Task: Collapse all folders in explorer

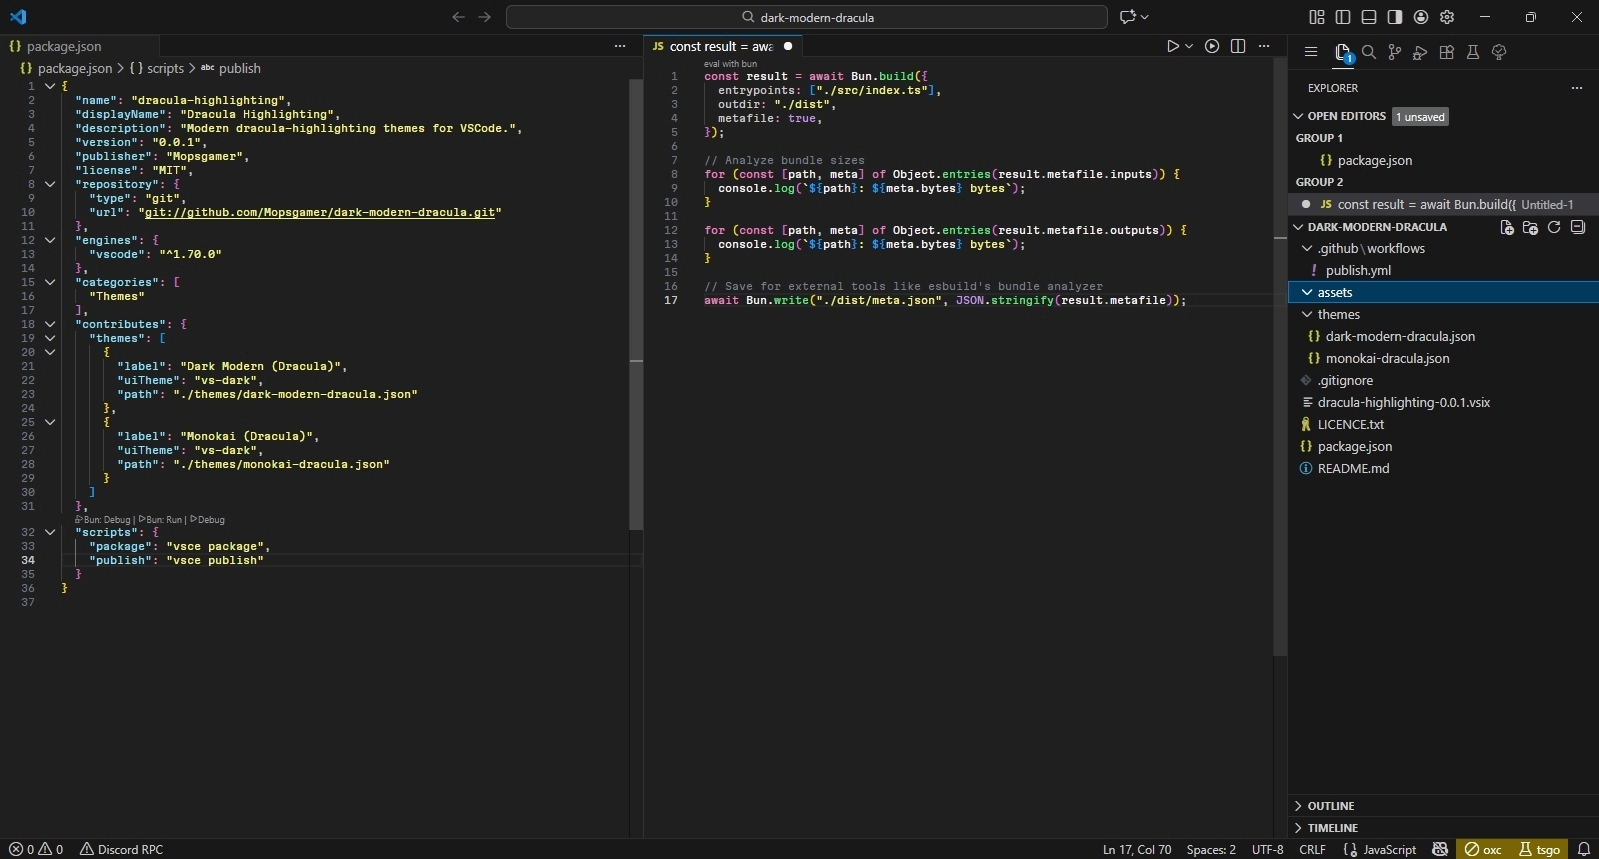Action: [1578, 227]
